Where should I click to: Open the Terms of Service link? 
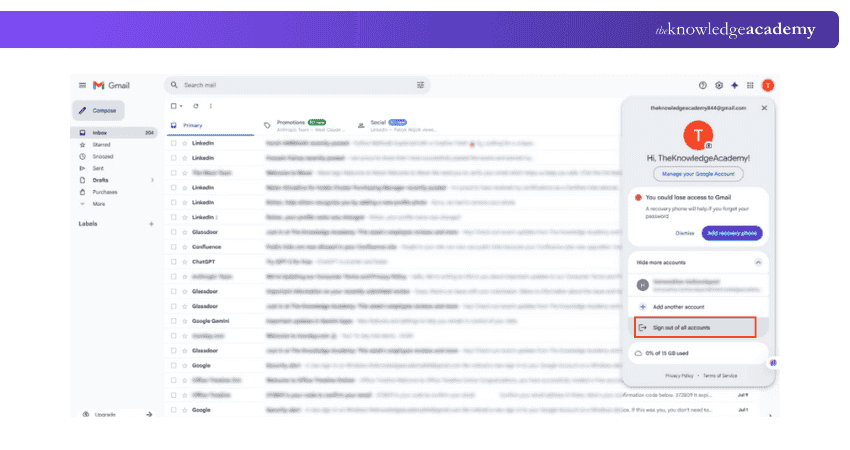tap(720, 376)
